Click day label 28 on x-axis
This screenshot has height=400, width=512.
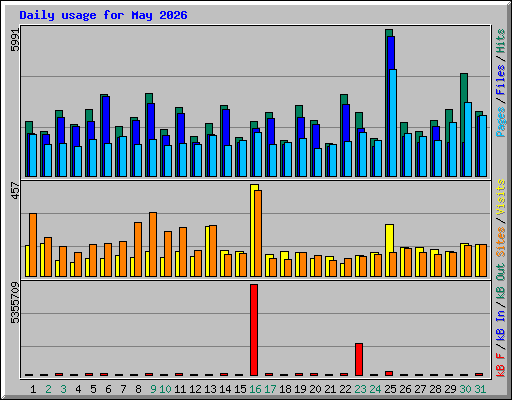435,389
